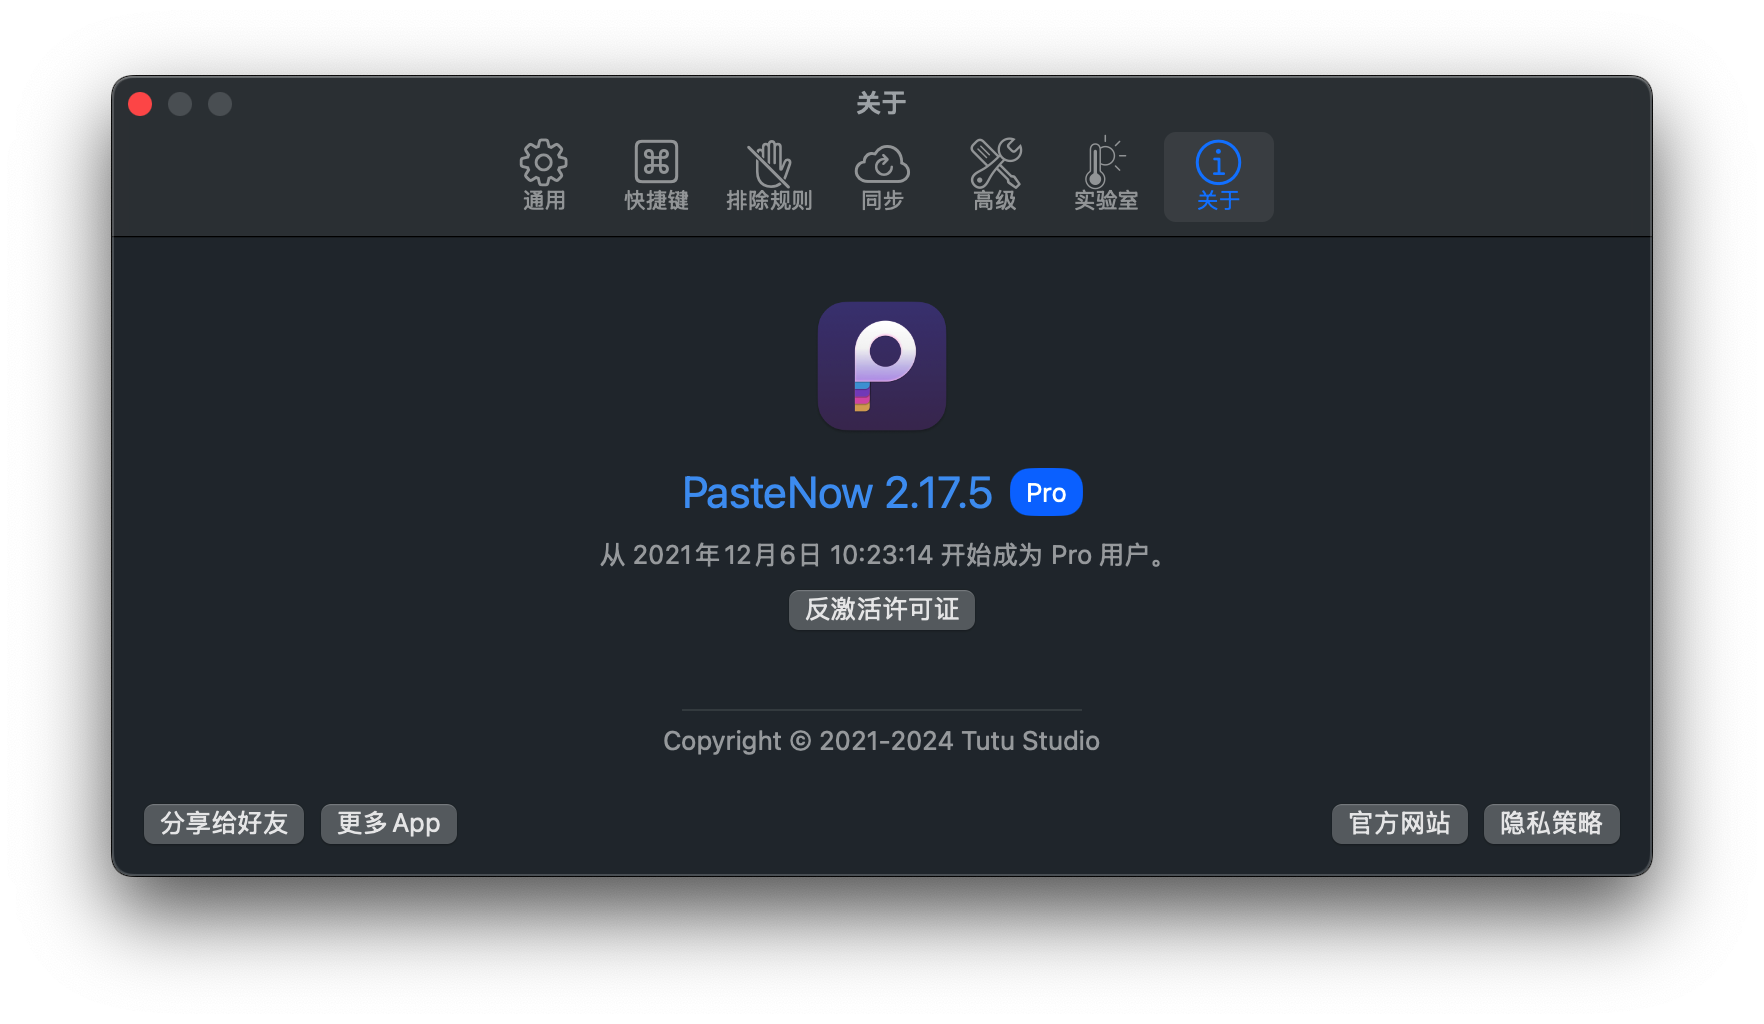Image resolution: width=1764 pixels, height=1024 pixels.
Task: Click the 同步 cloud sync icon
Action: click(882, 175)
